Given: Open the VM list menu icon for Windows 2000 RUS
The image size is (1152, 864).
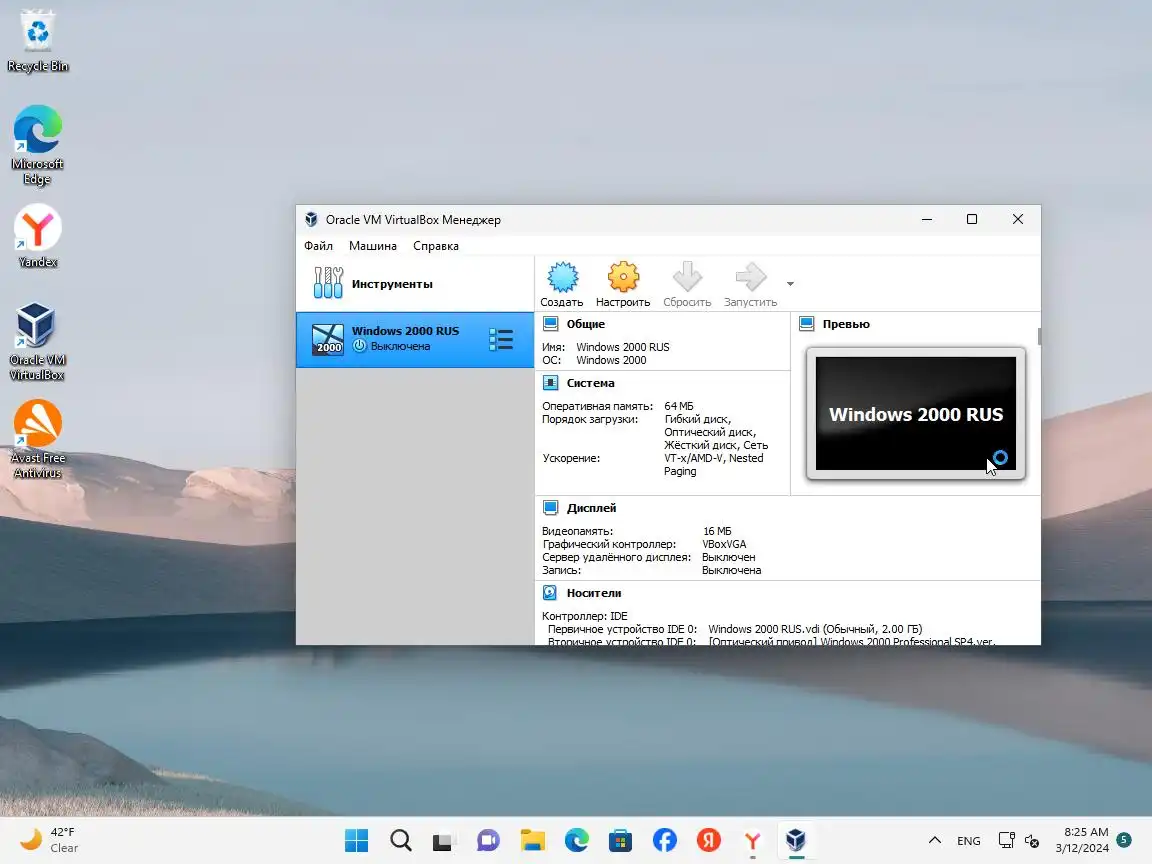Looking at the screenshot, I should pos(501,339).
